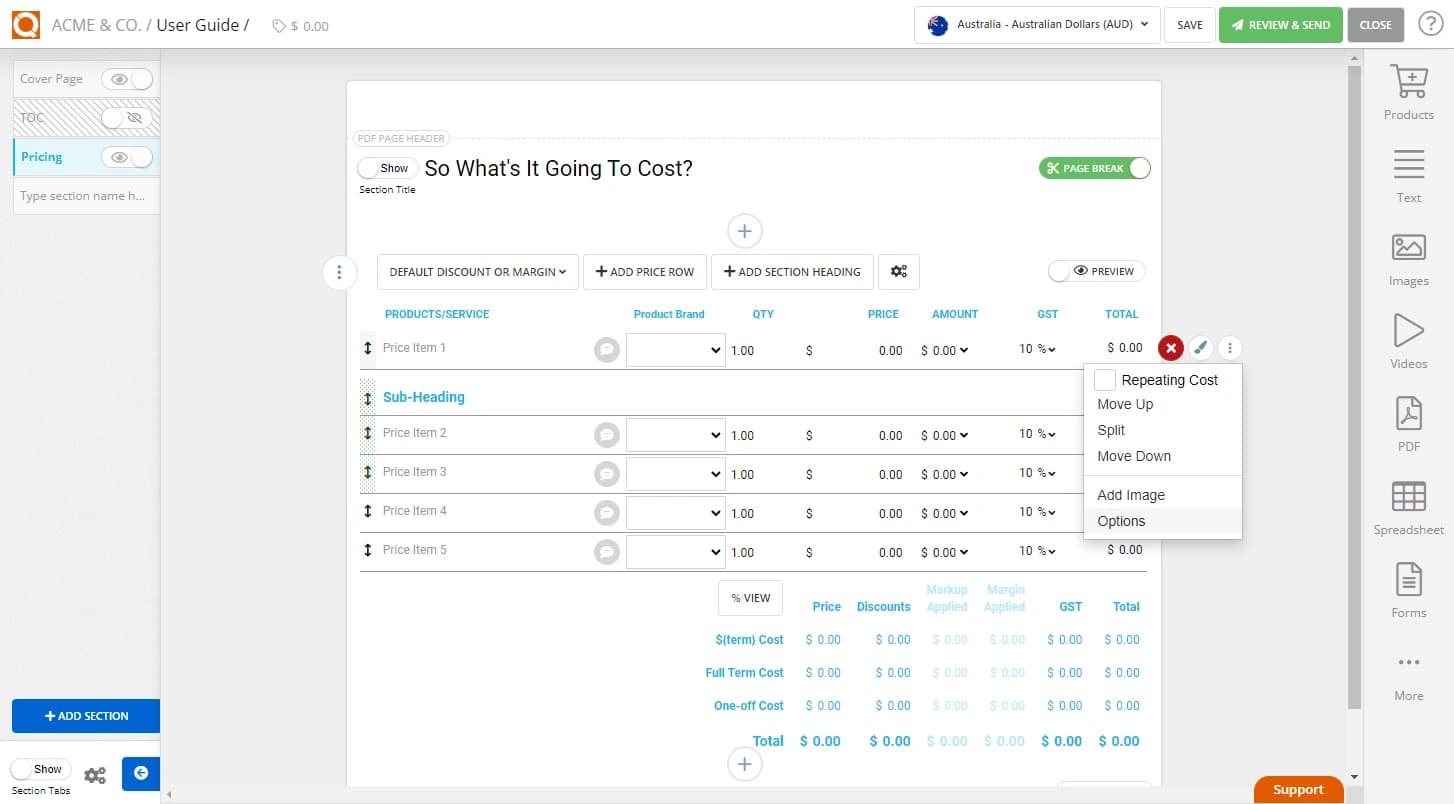Image resolution: width=1454 pixels, height=804 pixels.
Task: Click the Review & Send button
Action: [1281, 24]
